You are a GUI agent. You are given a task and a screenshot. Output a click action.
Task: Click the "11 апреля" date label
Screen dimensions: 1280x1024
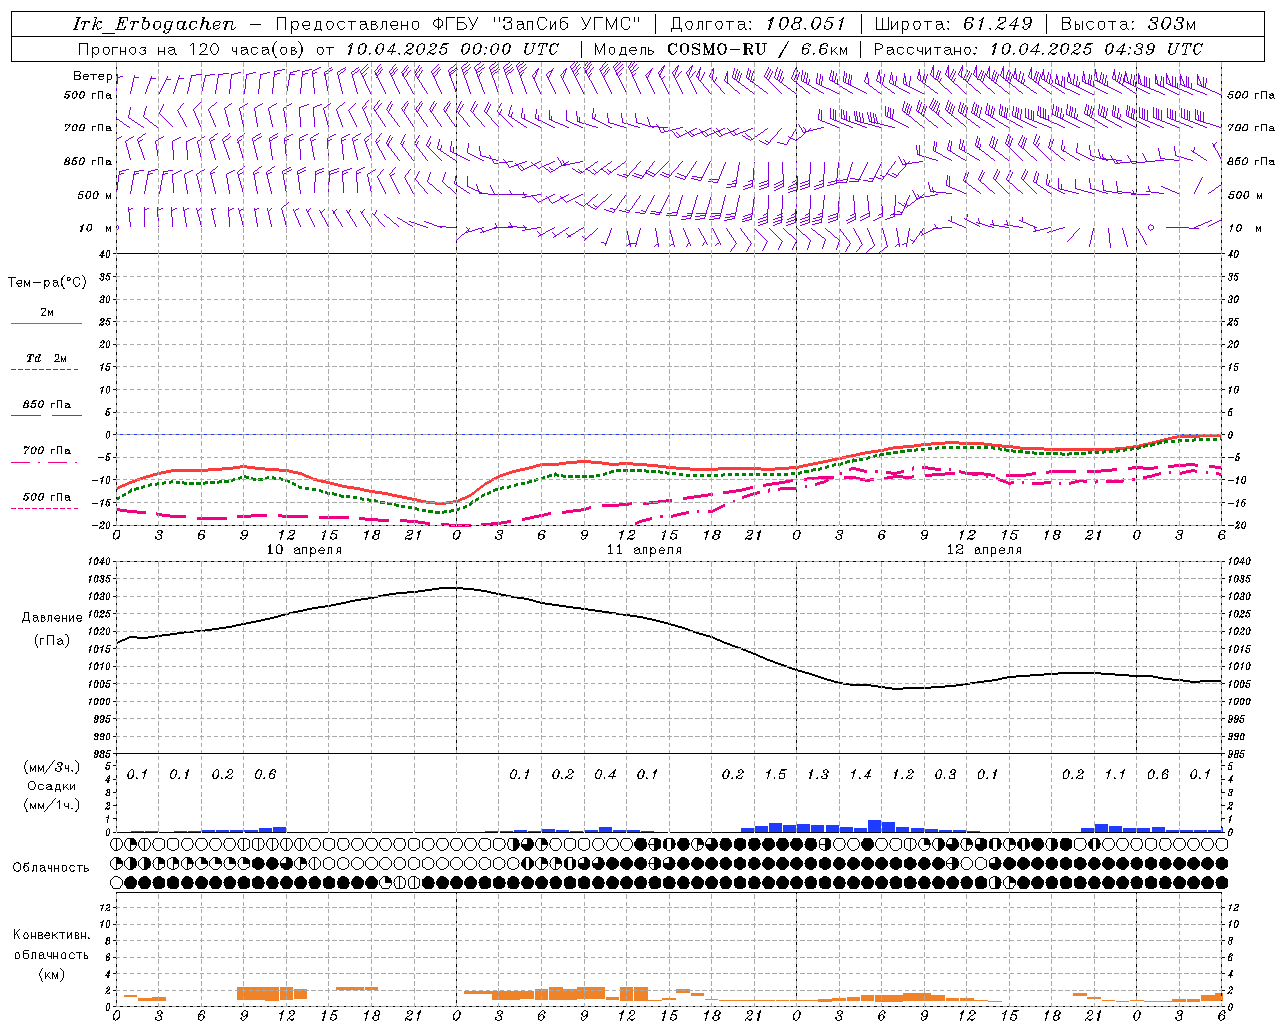[x=645, y=550]
